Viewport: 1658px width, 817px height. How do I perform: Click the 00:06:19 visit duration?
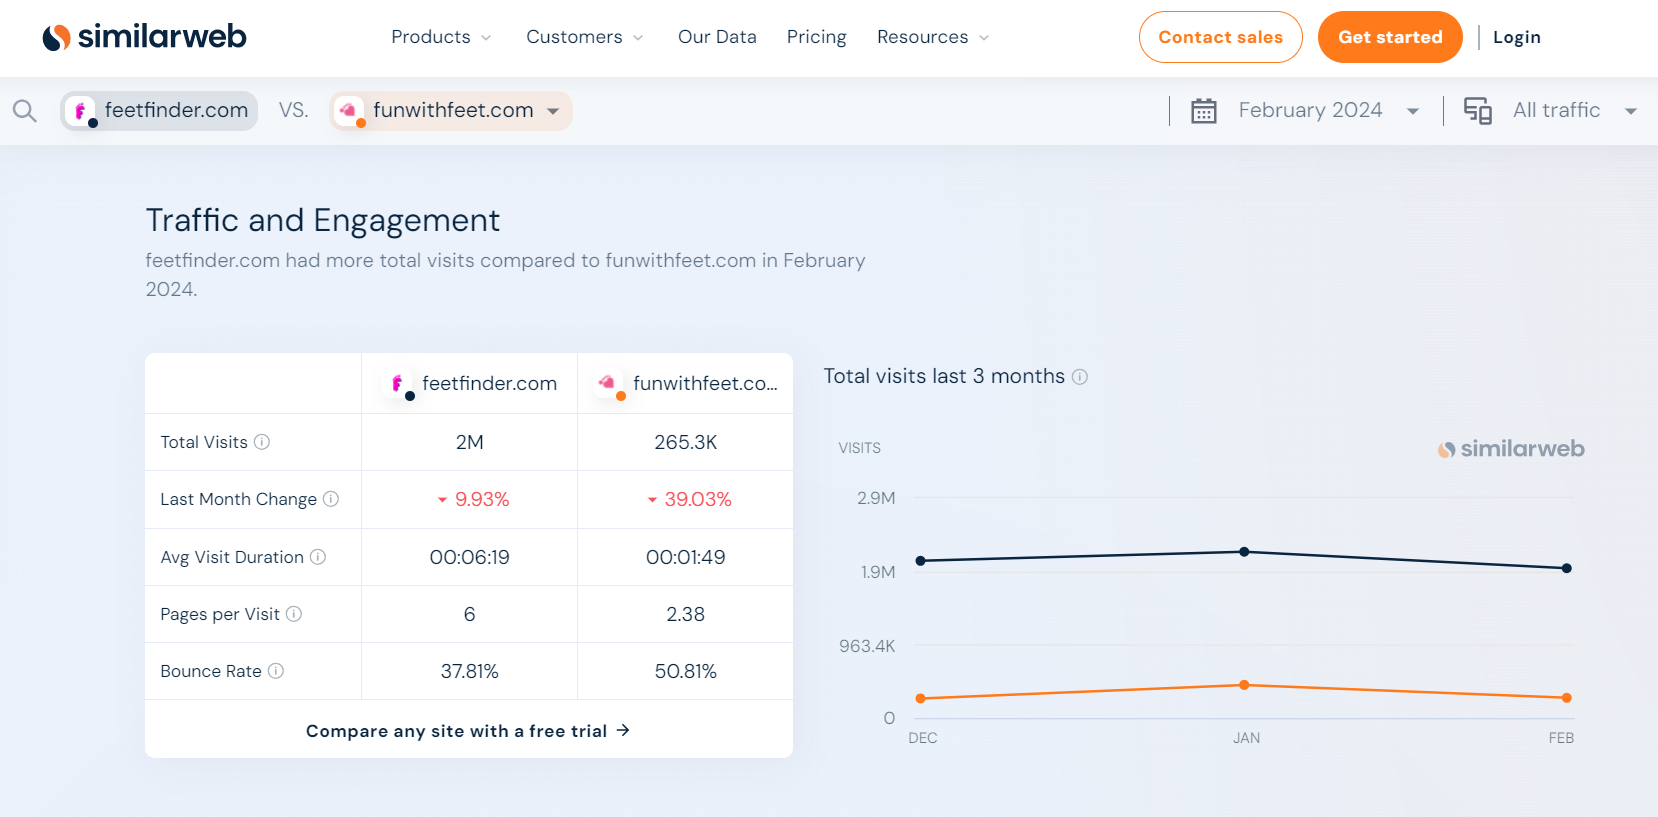coord(470,557)
